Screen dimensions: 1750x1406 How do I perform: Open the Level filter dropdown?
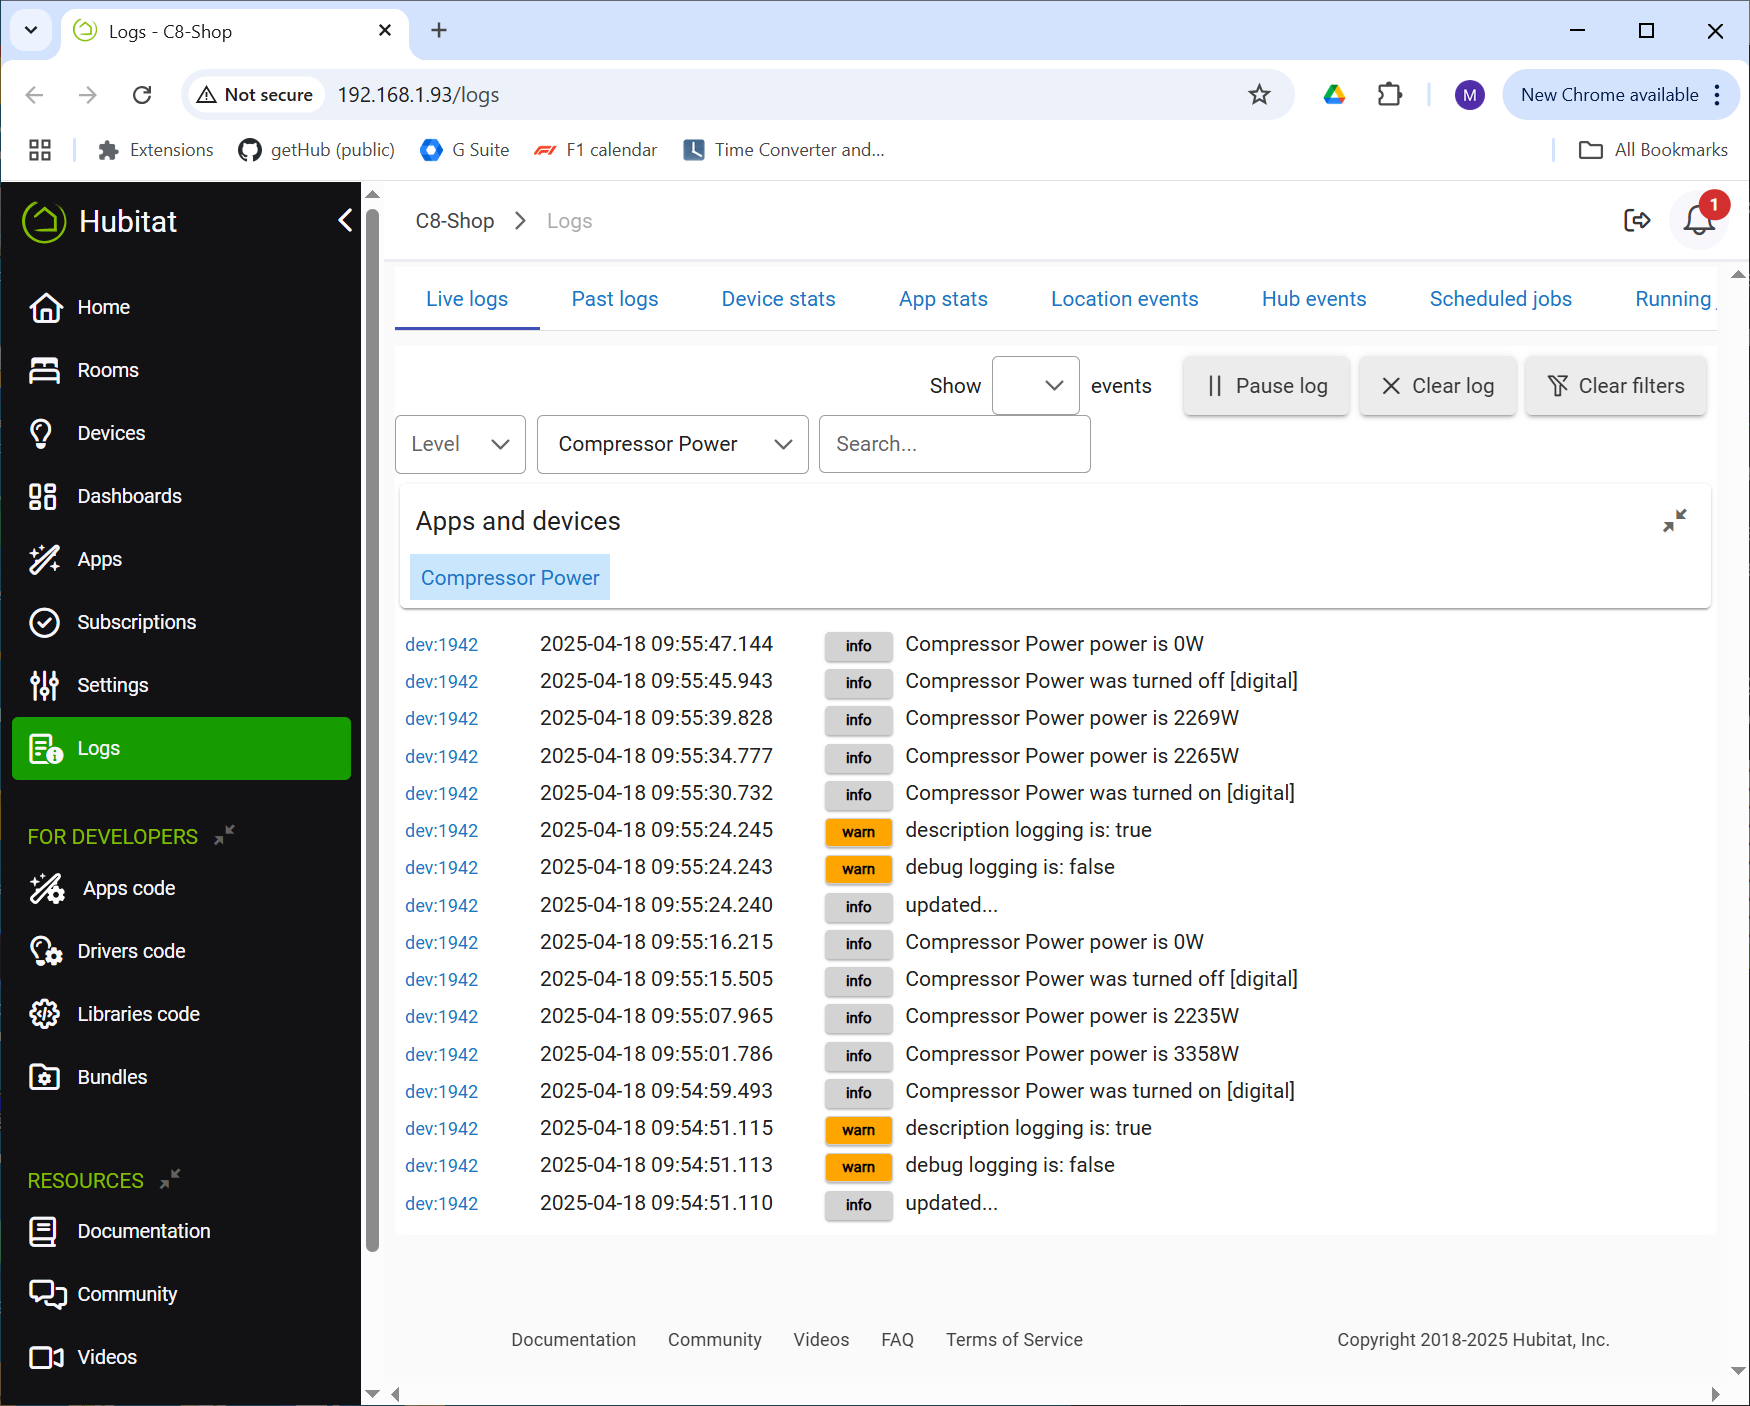(460, 444)
